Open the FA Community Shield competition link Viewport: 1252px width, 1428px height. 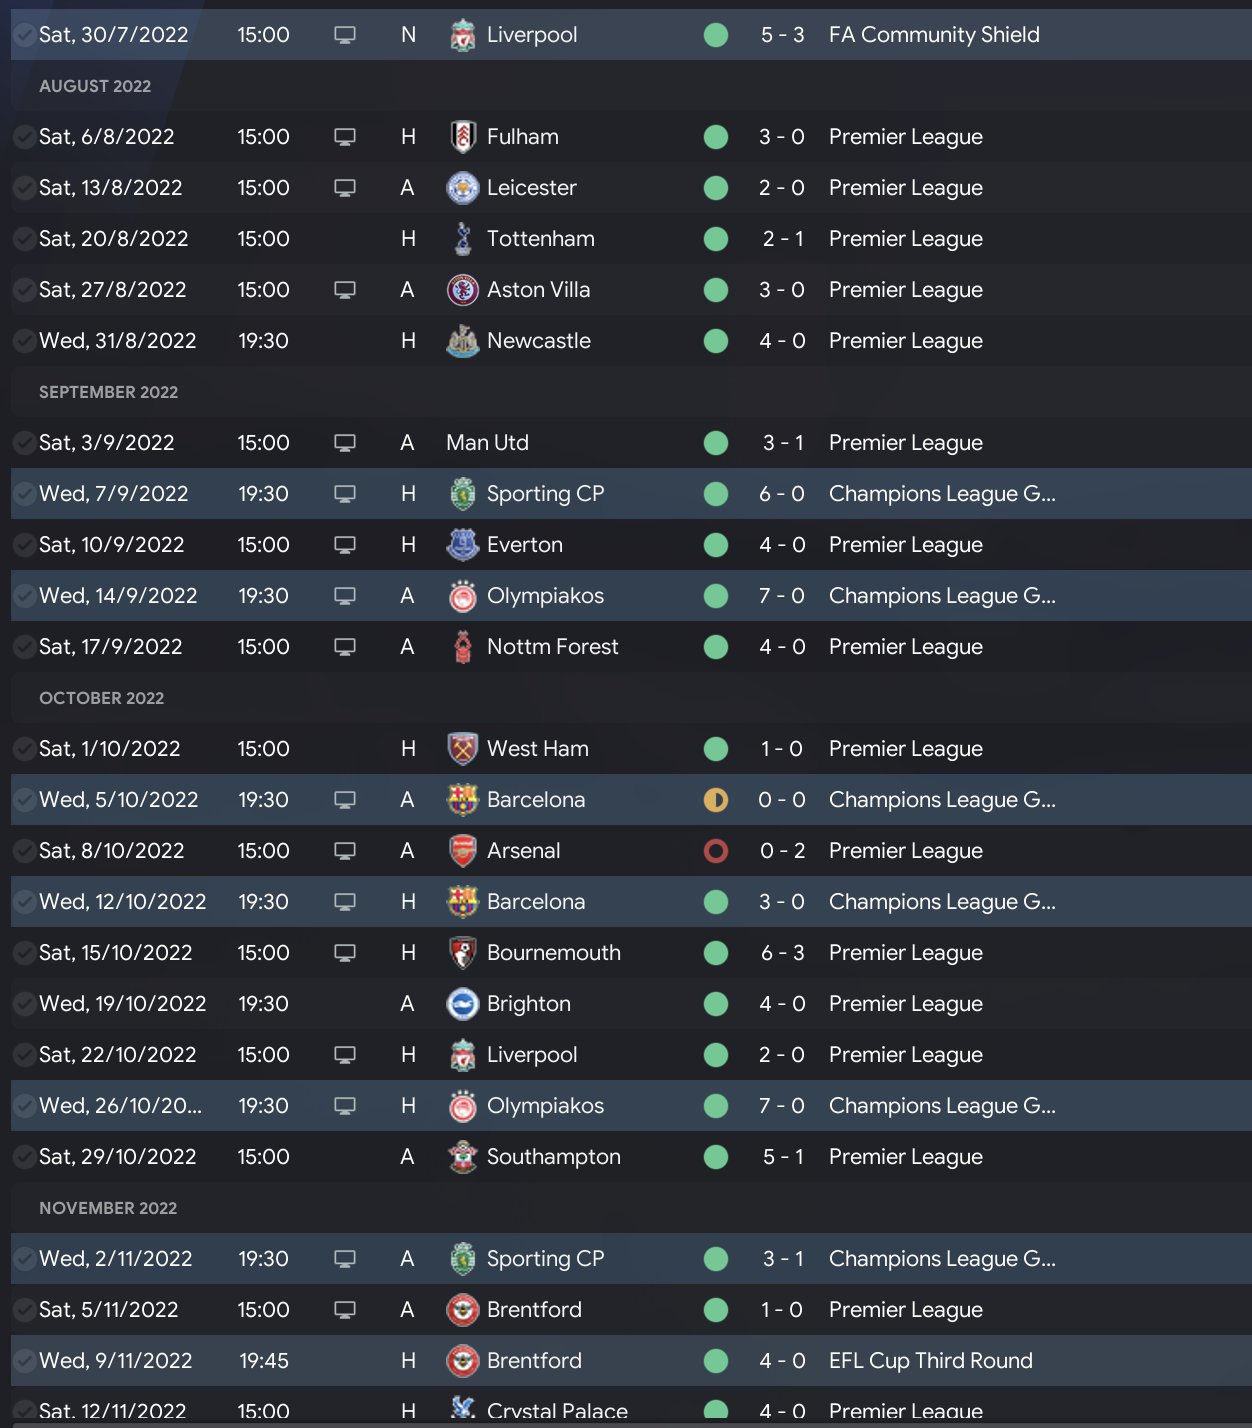tap(934, 35)
